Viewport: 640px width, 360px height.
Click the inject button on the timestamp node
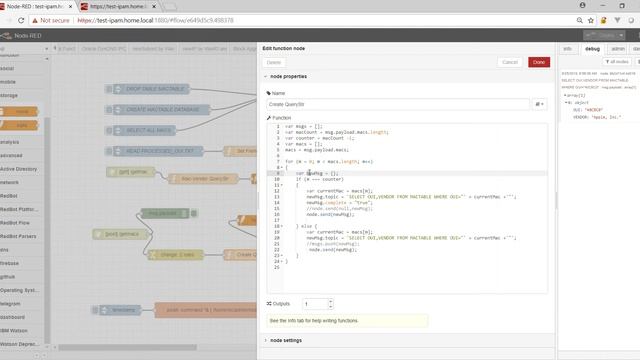point(95,310)
